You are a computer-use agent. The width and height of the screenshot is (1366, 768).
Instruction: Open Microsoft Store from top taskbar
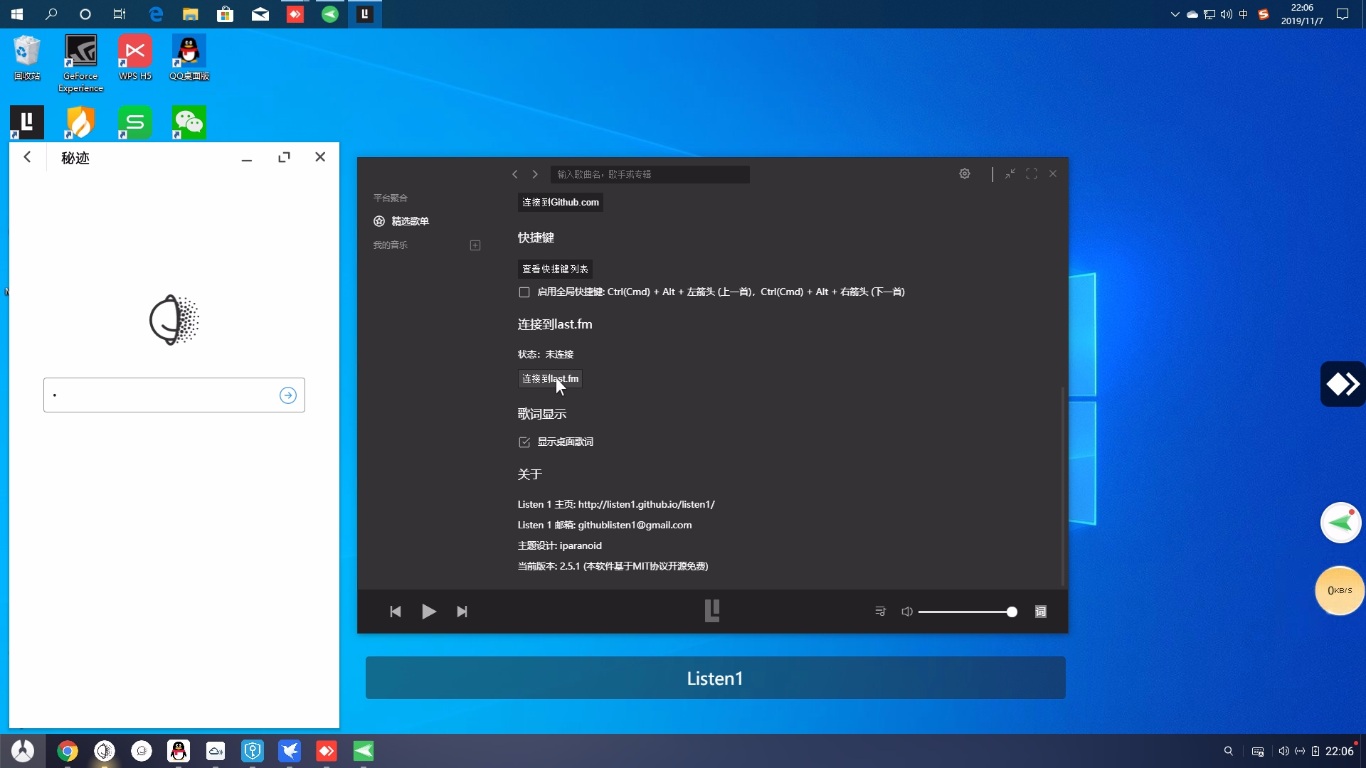[x=225, y=14]
